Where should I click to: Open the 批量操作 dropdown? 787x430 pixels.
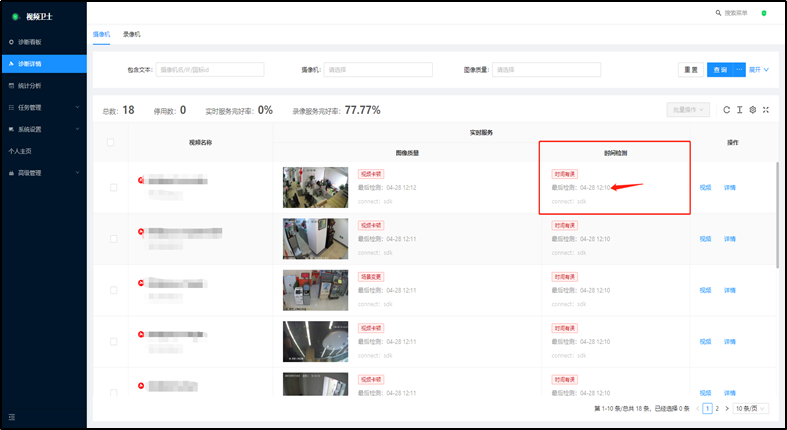point(688,110)
